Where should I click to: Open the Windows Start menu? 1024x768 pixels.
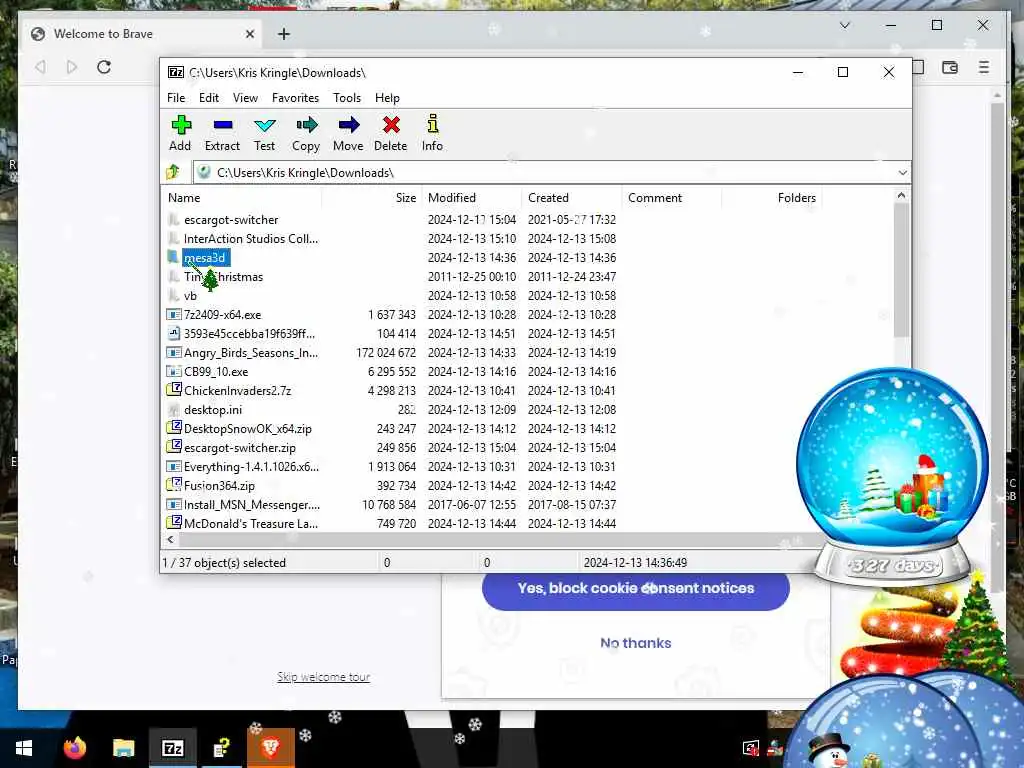24,748
